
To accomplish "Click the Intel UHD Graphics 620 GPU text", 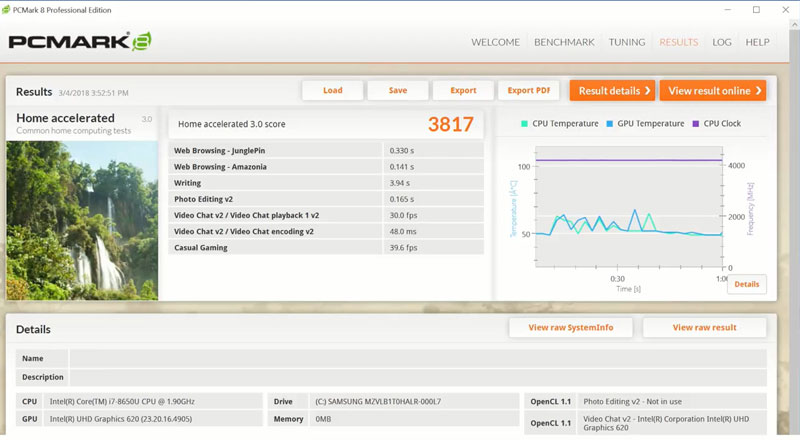I will coord(120,419).
